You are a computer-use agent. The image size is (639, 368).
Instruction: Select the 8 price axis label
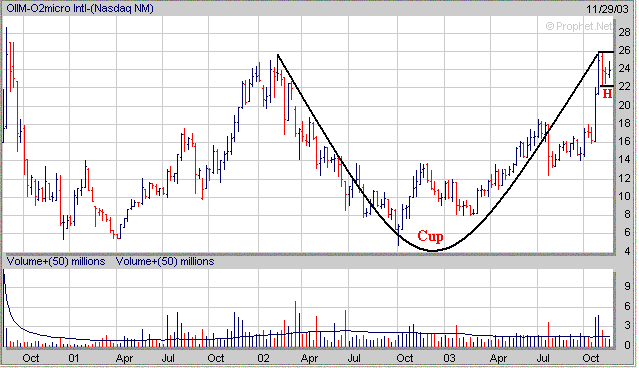point(627,214)
